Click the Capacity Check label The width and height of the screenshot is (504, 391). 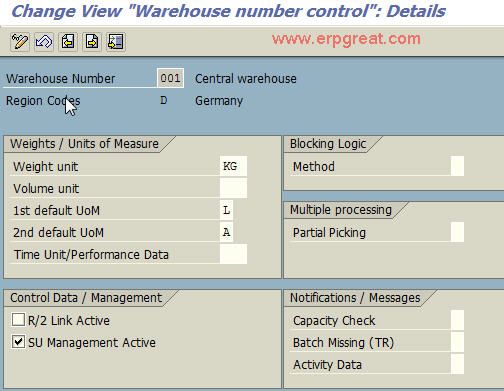tap(334, 320)
